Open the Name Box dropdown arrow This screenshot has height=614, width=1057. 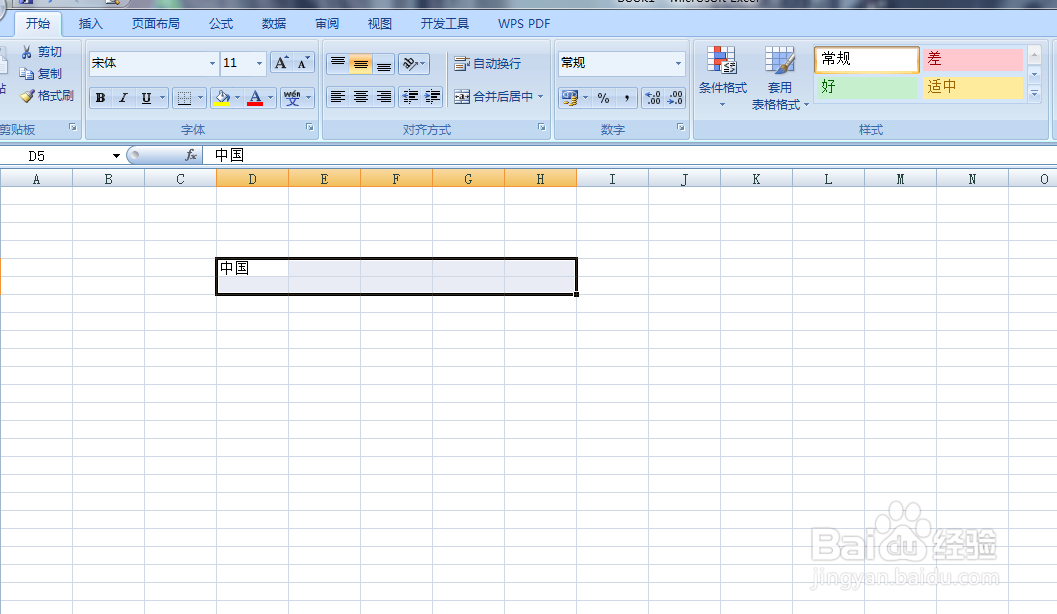coord(116,156)
